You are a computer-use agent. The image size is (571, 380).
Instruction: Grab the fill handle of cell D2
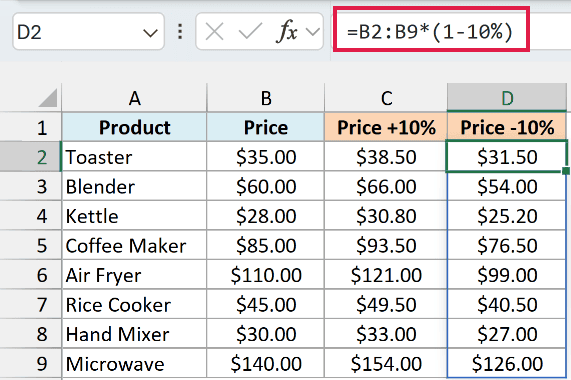tap(566, 171)
